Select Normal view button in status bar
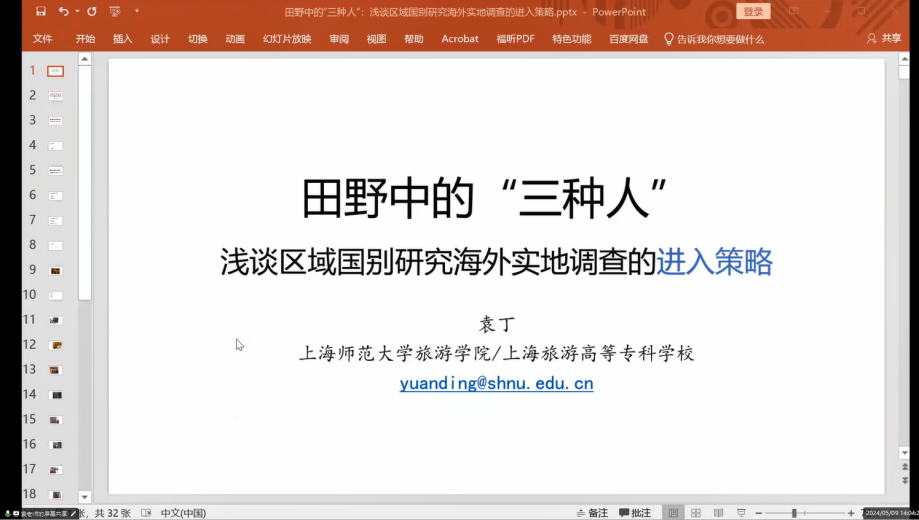 click(672, 513)
